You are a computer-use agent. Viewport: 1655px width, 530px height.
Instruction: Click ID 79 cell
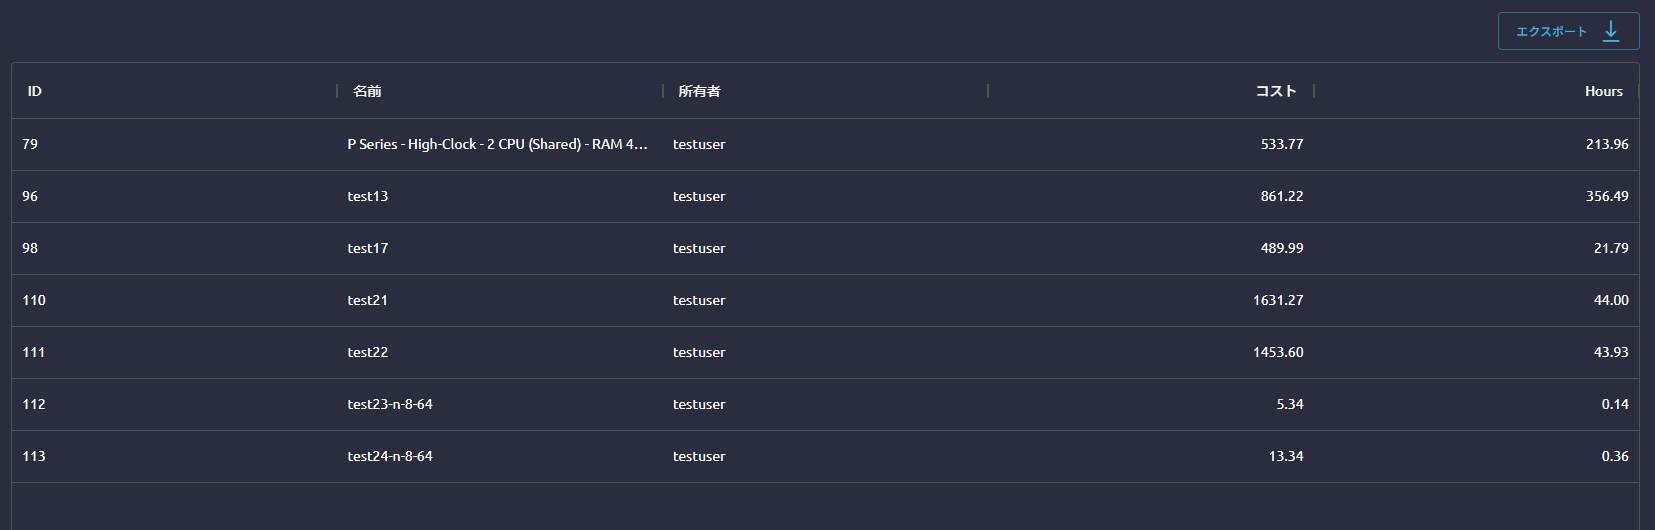(30, 144)
